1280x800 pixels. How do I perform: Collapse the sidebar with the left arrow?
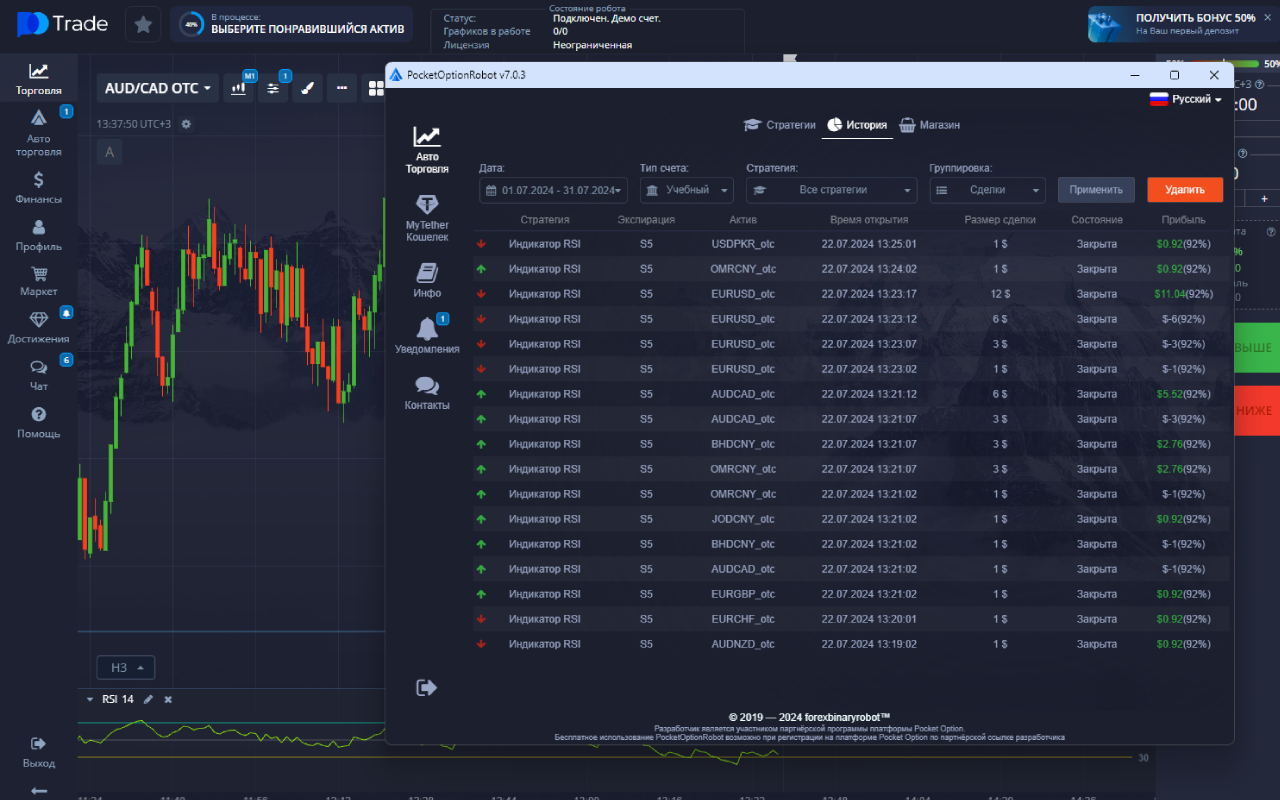[x=39, y=791]
